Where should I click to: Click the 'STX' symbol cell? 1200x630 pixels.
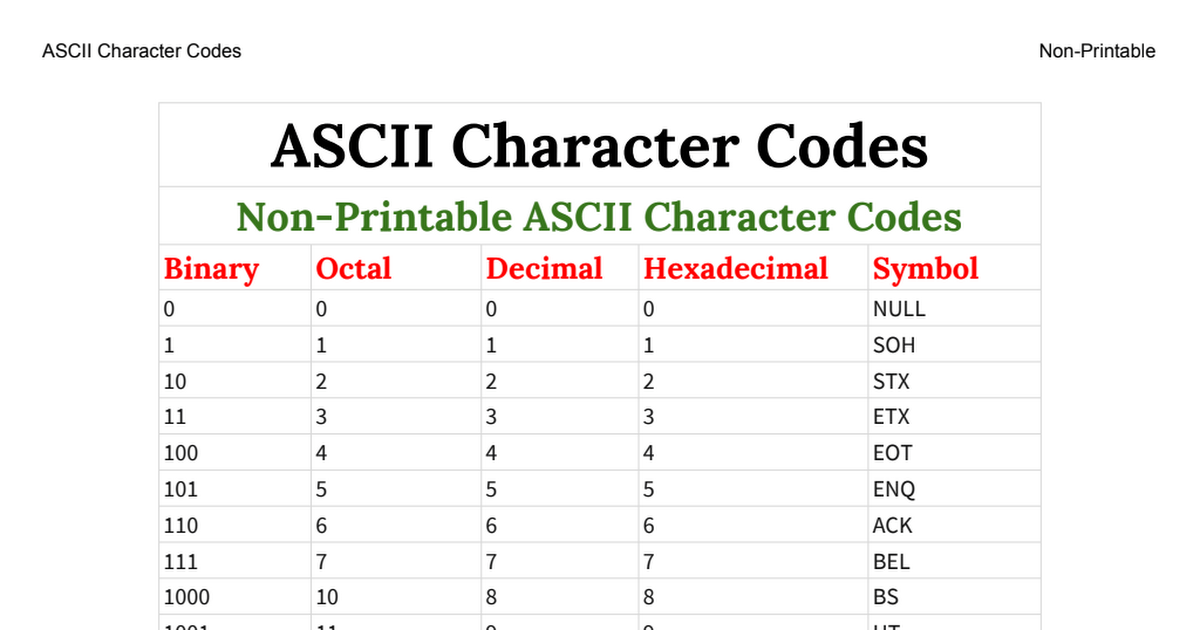click(x=892, y=381)
